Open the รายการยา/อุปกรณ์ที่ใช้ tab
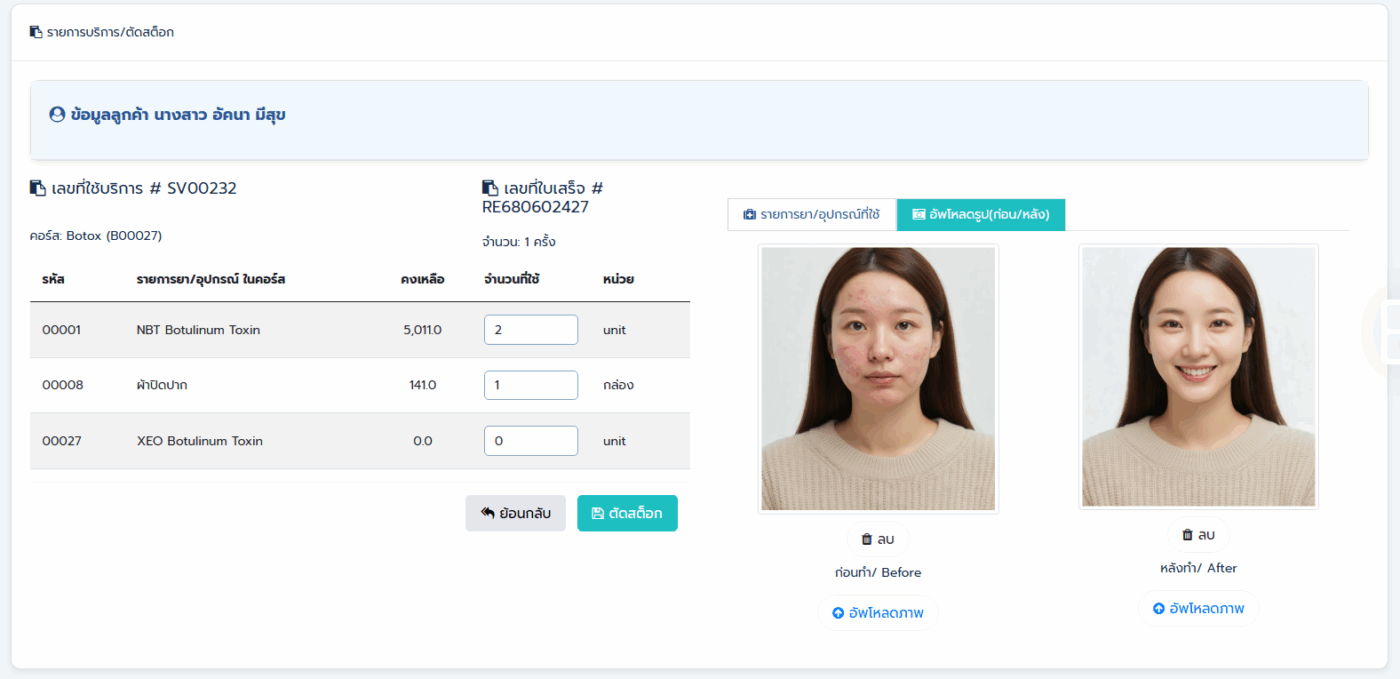 pyautogui.click(x=811, y=214)
